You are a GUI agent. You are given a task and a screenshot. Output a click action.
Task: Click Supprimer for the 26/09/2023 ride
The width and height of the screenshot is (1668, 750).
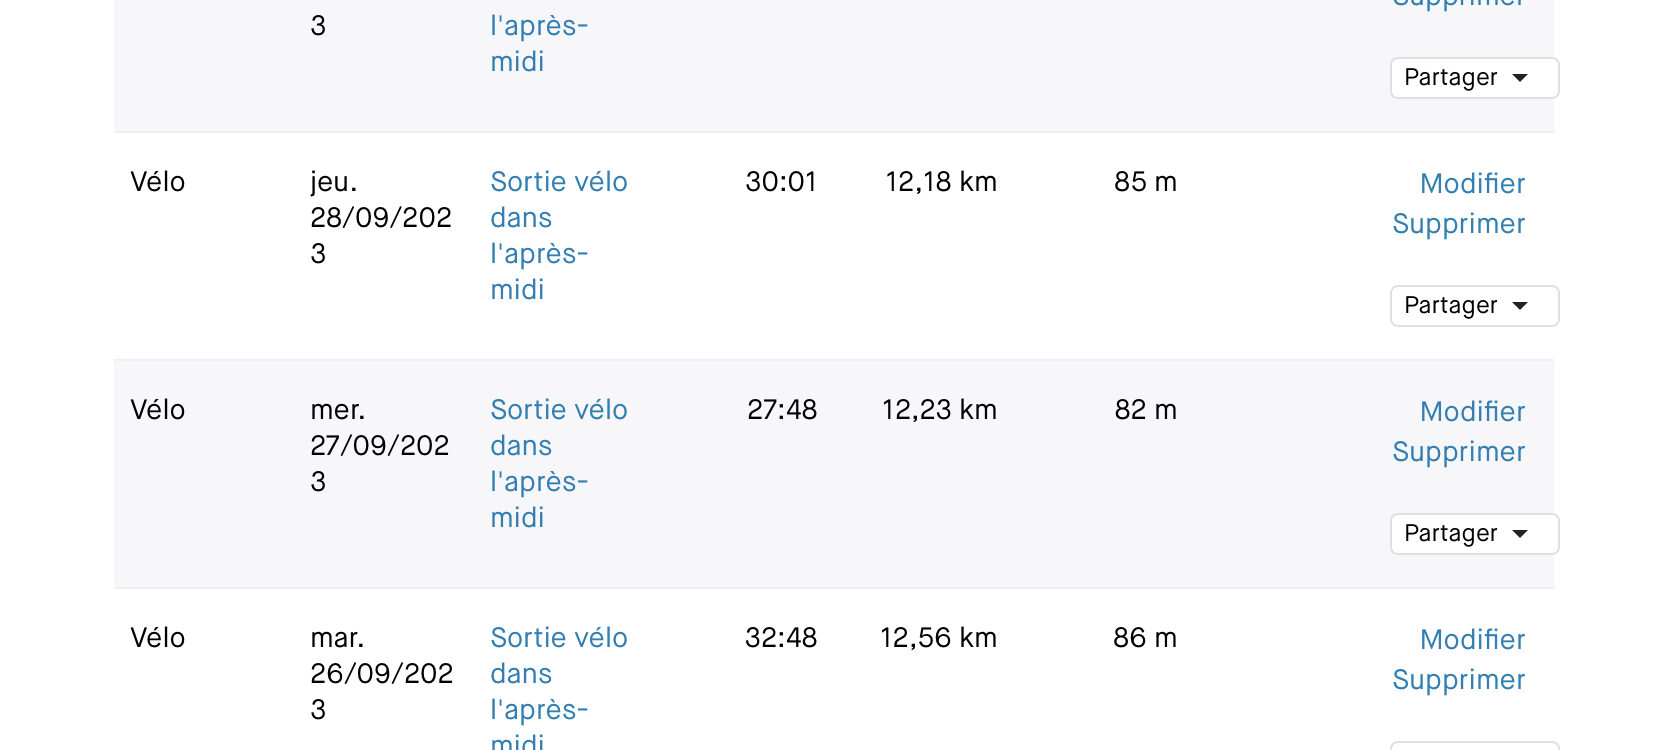(x=1458, y=680)
